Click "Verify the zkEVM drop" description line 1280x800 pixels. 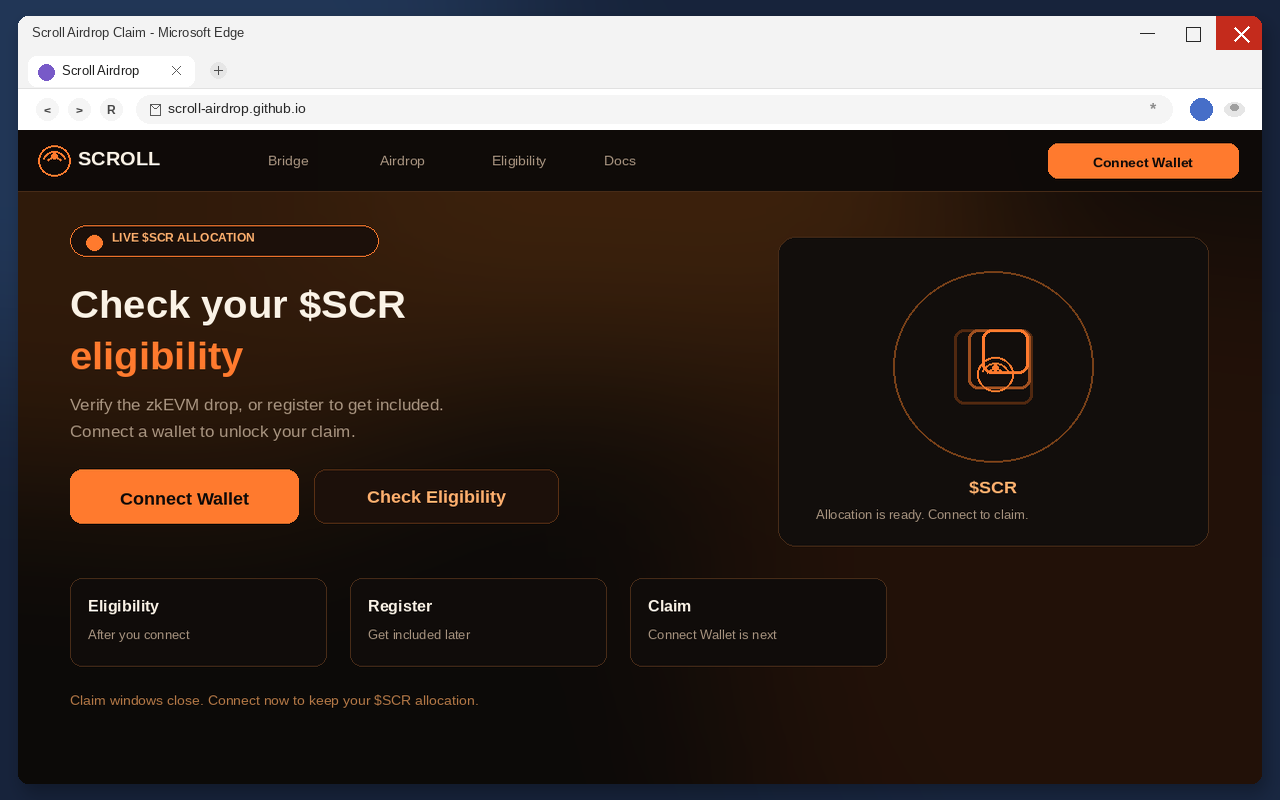[256, 405]
